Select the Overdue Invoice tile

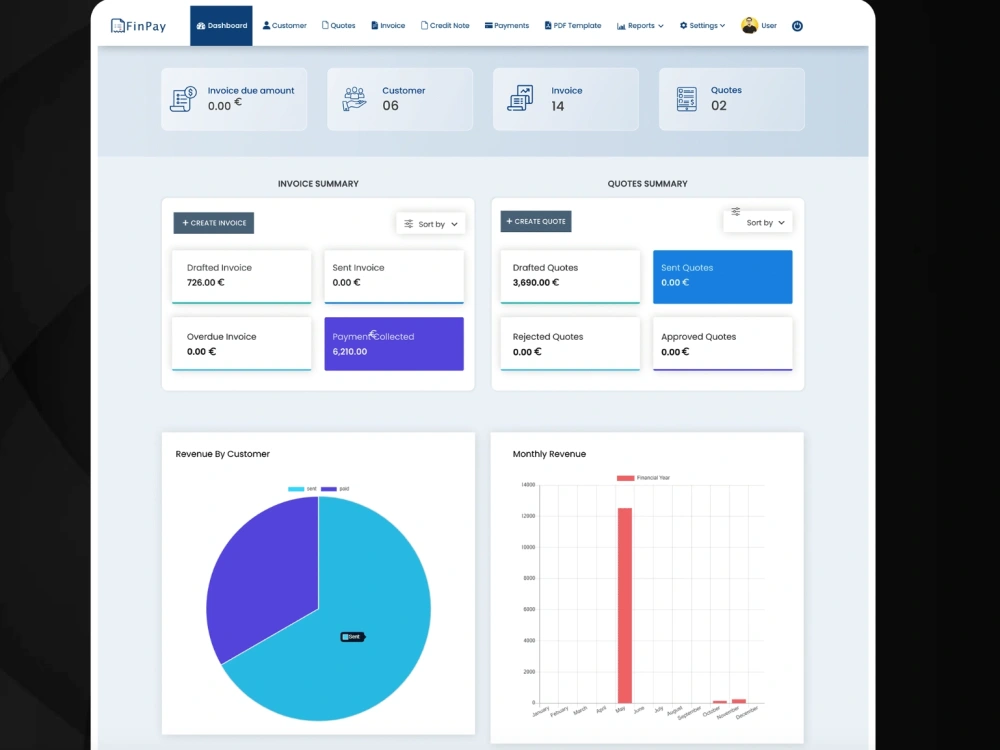(242, 344)
